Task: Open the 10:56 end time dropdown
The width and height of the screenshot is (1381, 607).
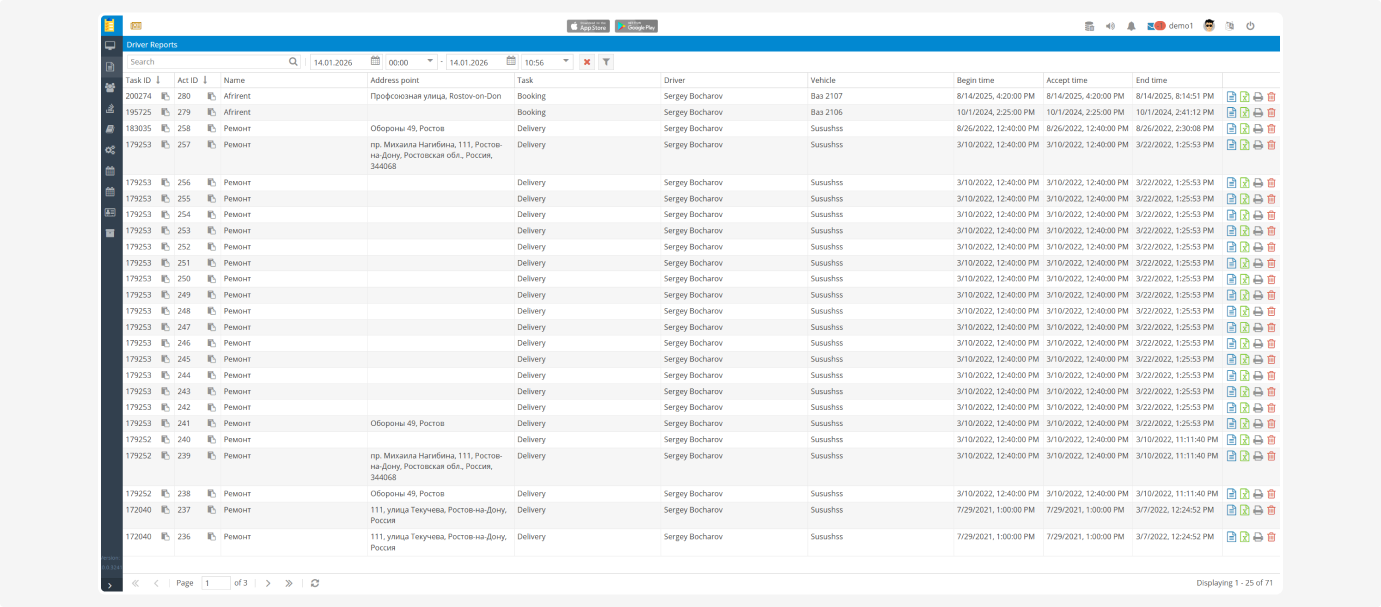Action: (x=566, y=62)
